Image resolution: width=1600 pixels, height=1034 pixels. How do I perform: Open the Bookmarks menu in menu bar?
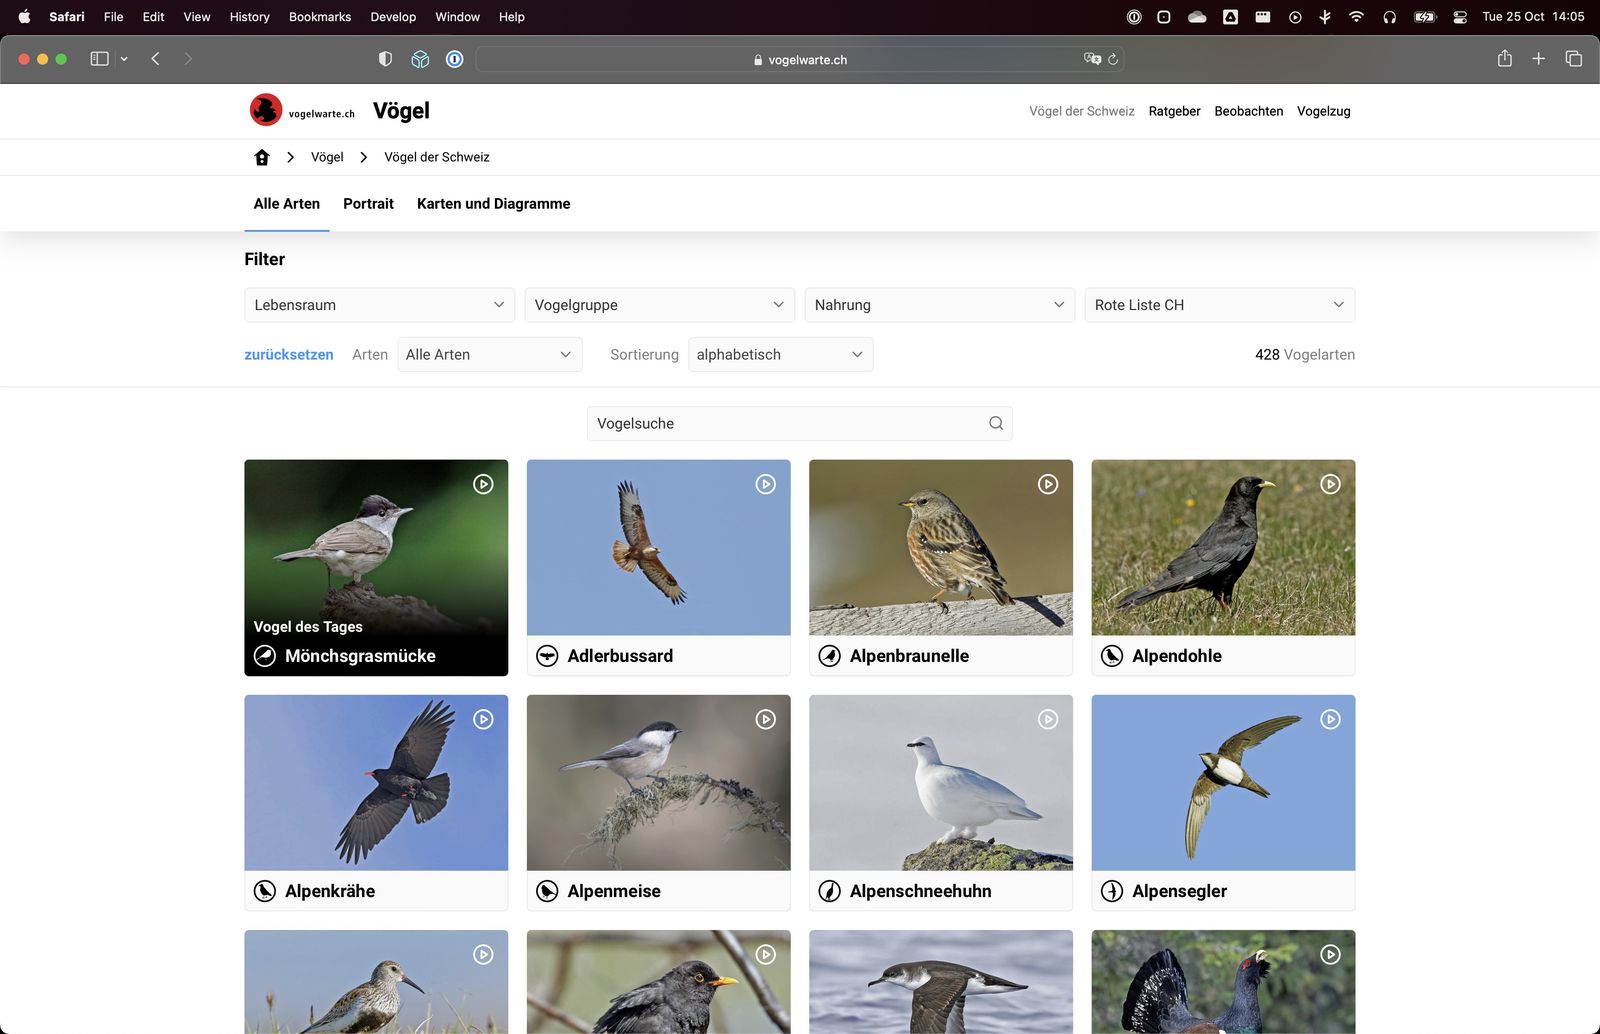click(x=320, y=17)
